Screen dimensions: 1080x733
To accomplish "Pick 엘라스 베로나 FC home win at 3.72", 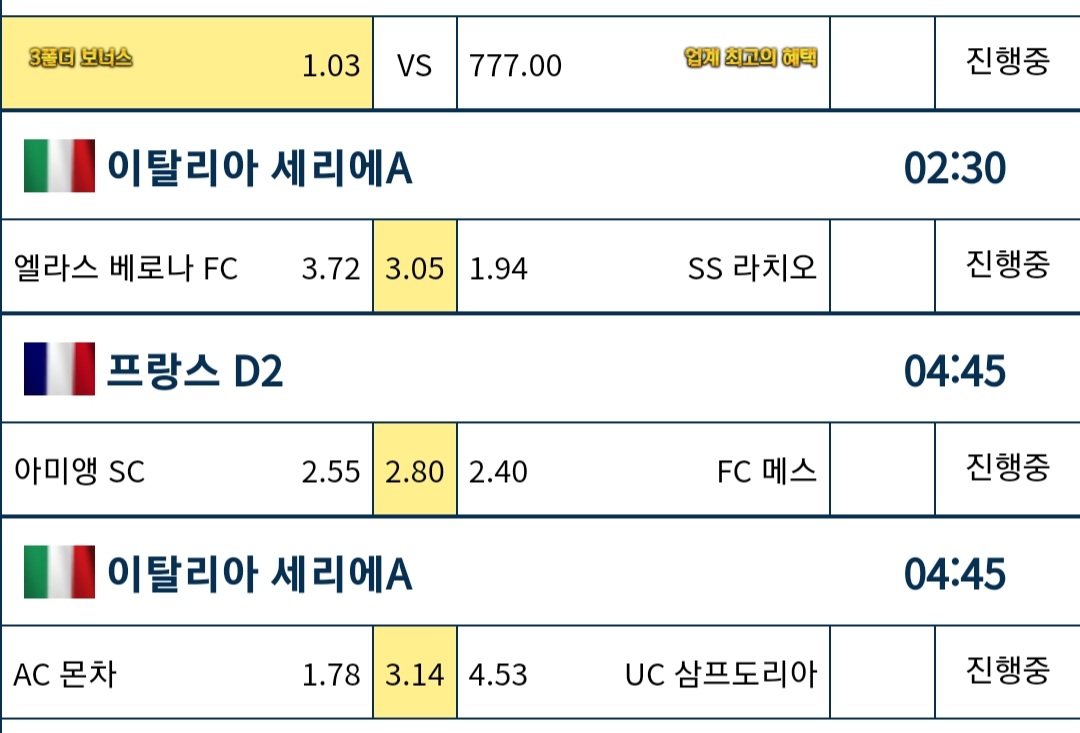I will click(187, 267).
